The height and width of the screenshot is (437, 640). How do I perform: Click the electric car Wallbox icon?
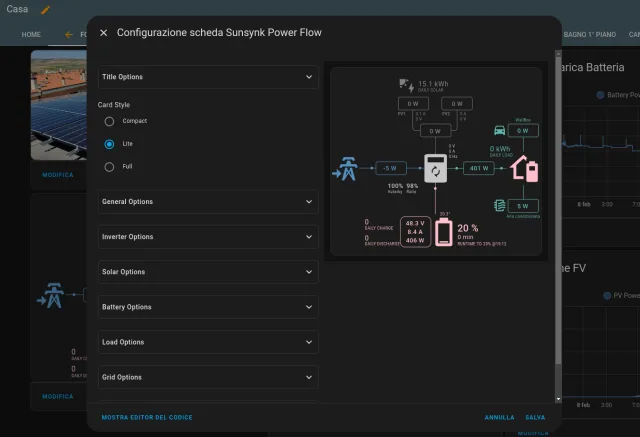500,130
